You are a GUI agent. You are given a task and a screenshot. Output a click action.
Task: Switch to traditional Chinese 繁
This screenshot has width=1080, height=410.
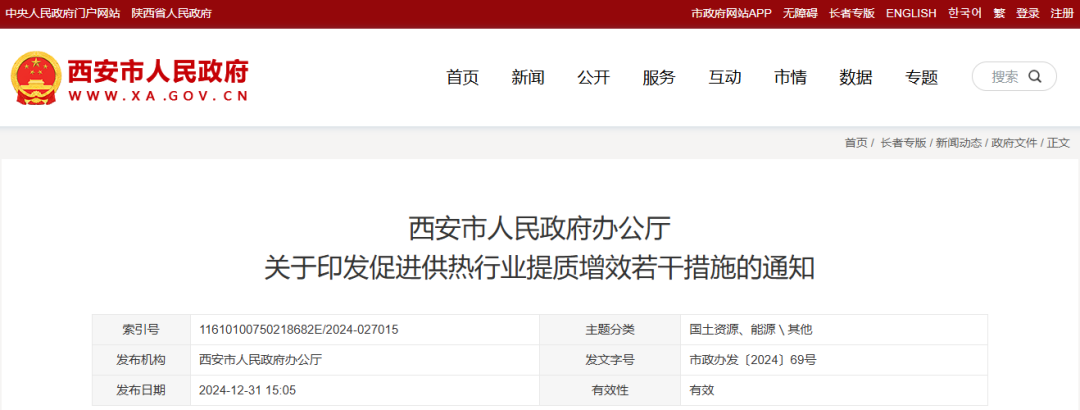[x=999, y=13]
